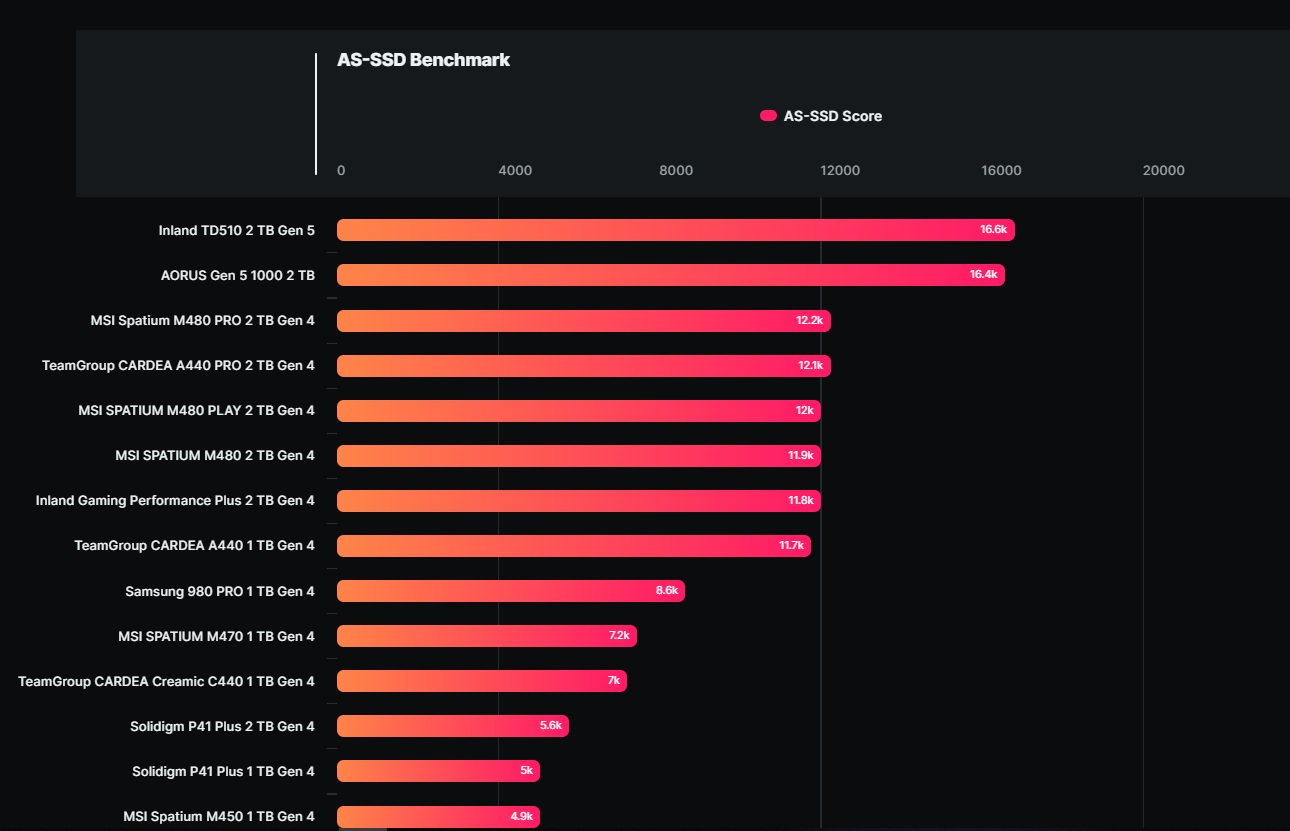Image resolution: width=1290 pixels, height=831 pixels.
Task: Click the Inland Gaming Performance Plus label
Action: [175, 500]
